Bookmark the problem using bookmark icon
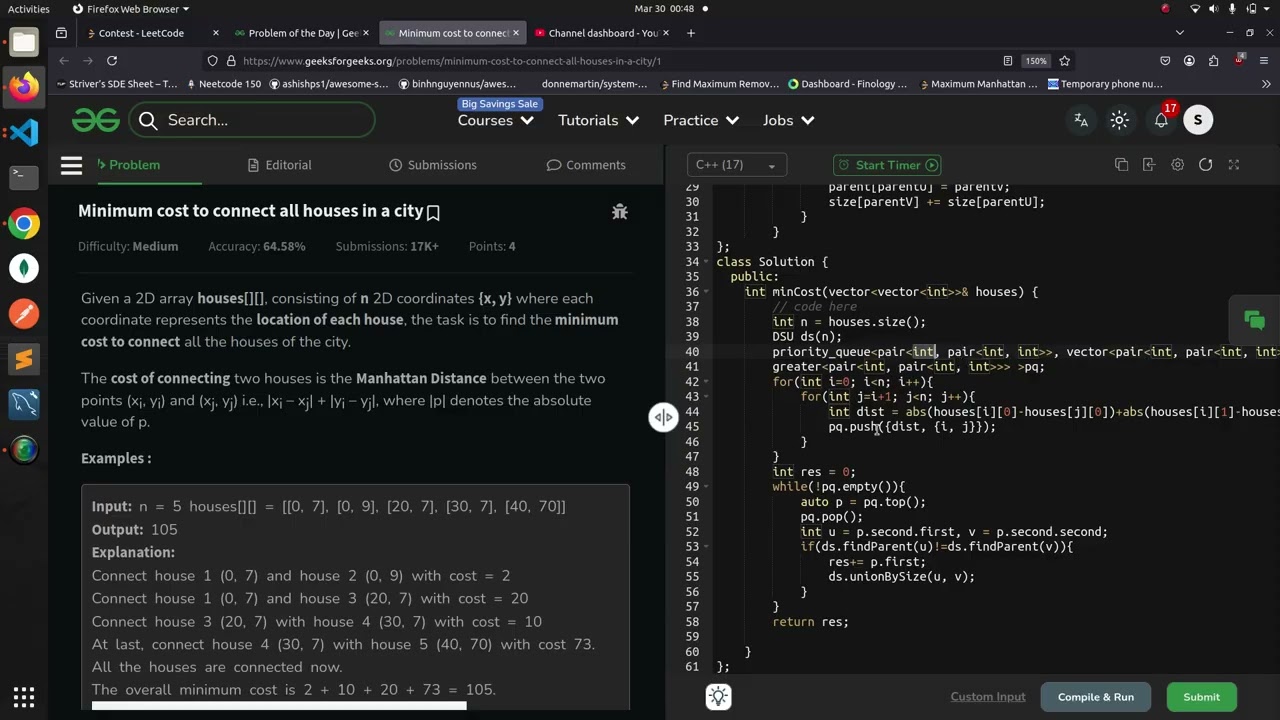The image size is (1280, 720). pyautogui.click(x=433, y=212)
